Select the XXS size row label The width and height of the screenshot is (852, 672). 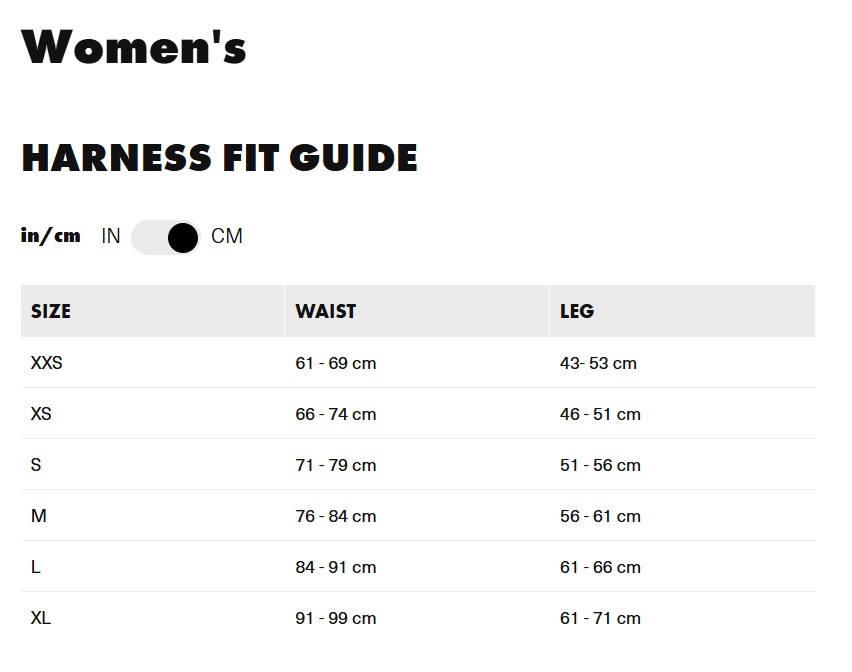coord(47,363)
